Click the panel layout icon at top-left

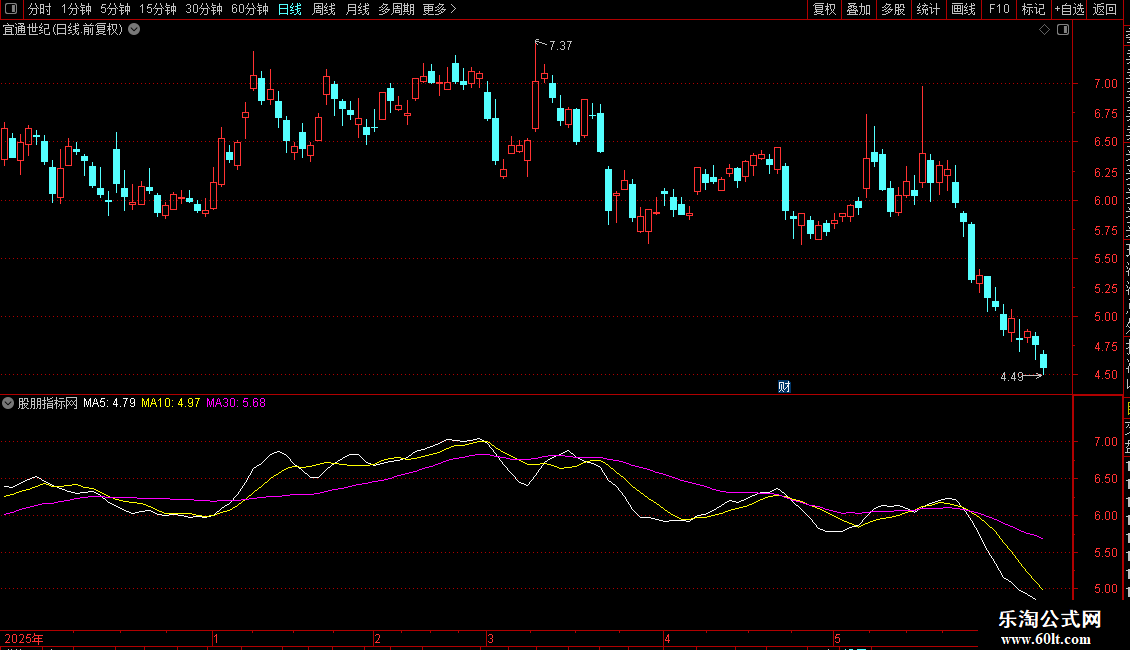pos(11,9)
